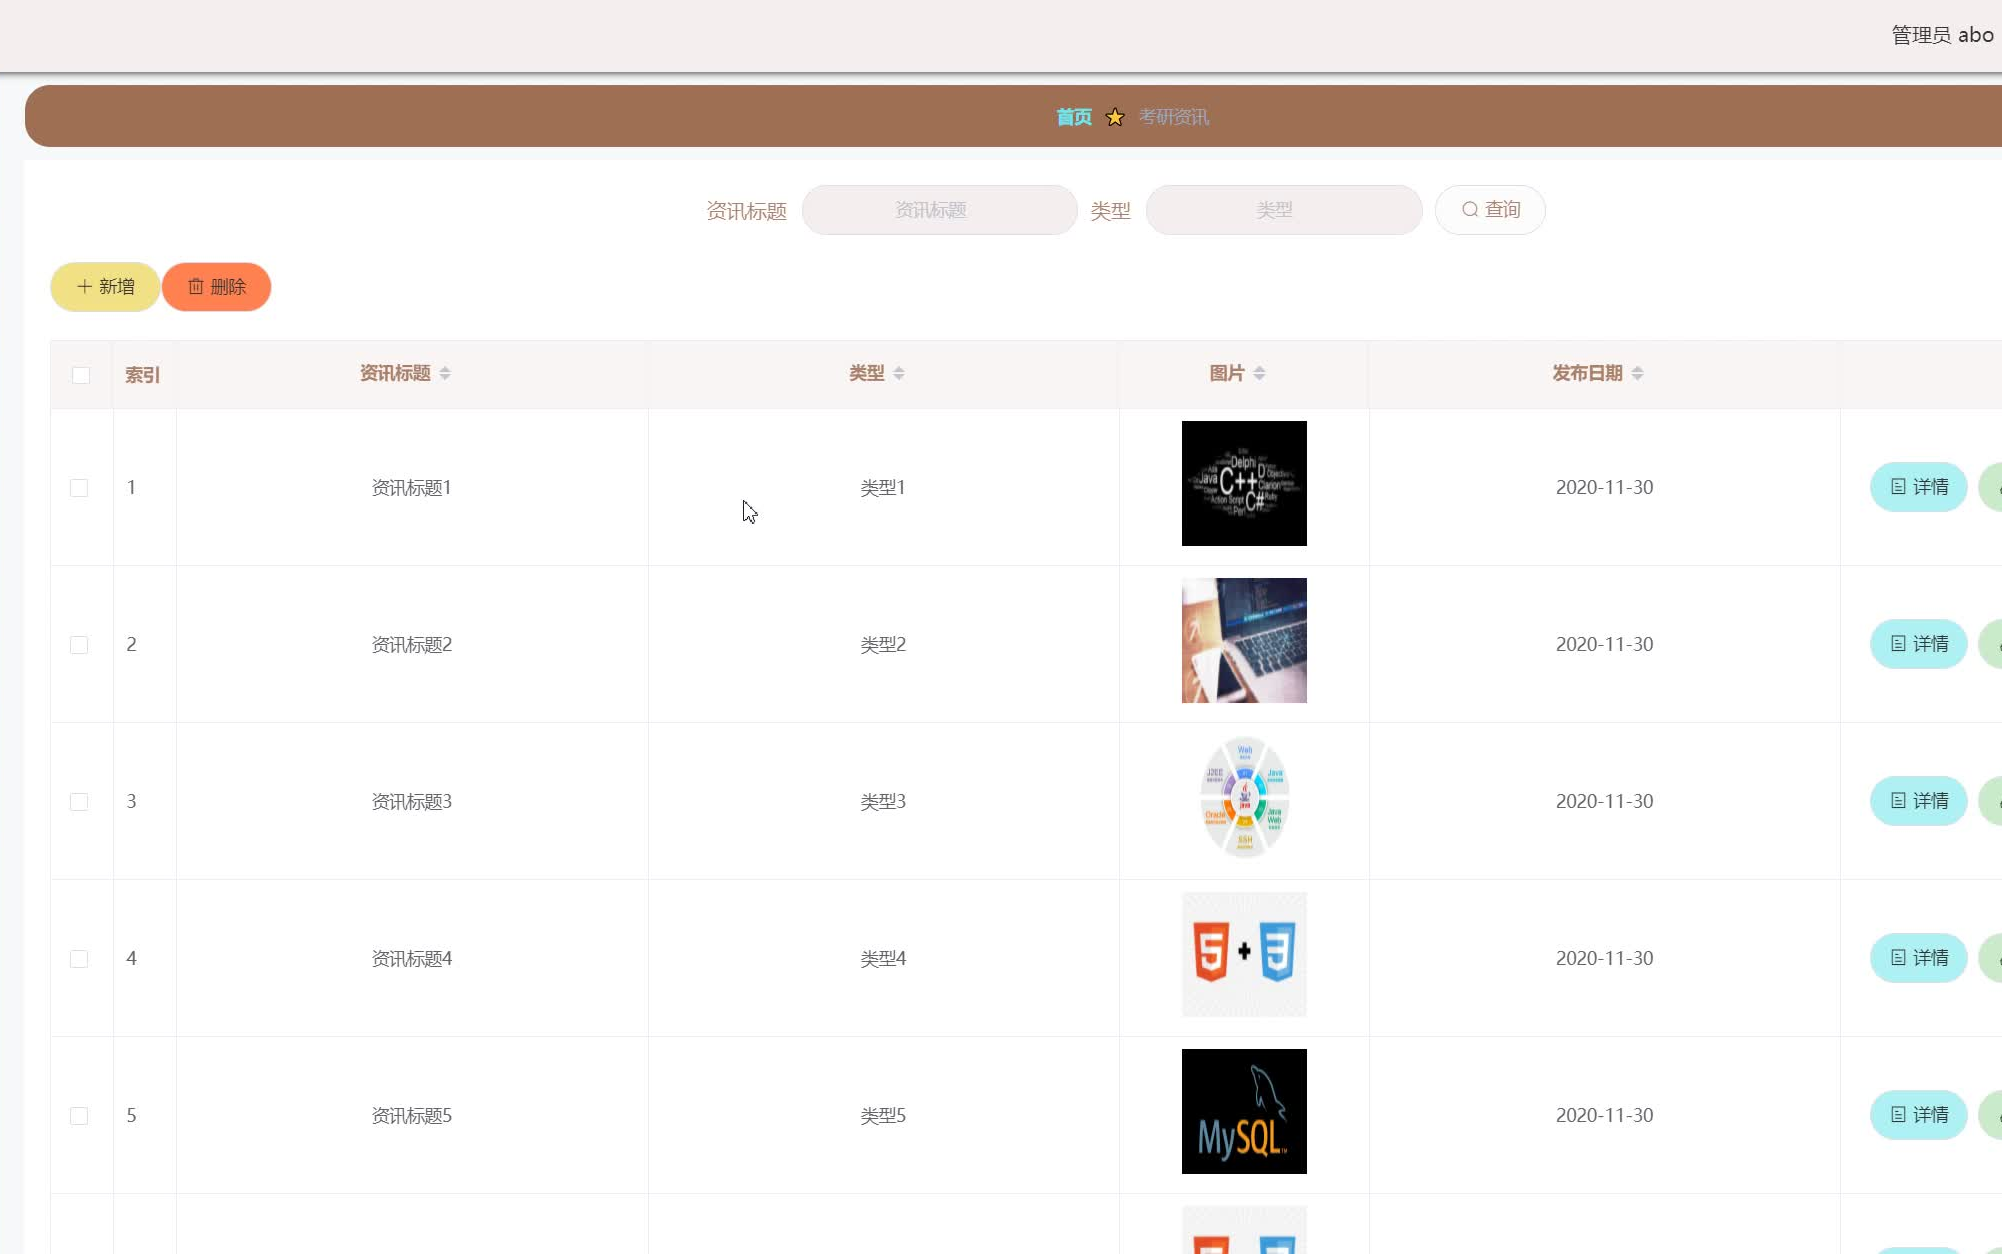Click the C++ word cloud thumbnail in row 1
This screenshot has height=1254, width=2002.
pyautogui.click(x=1244, y=483)
